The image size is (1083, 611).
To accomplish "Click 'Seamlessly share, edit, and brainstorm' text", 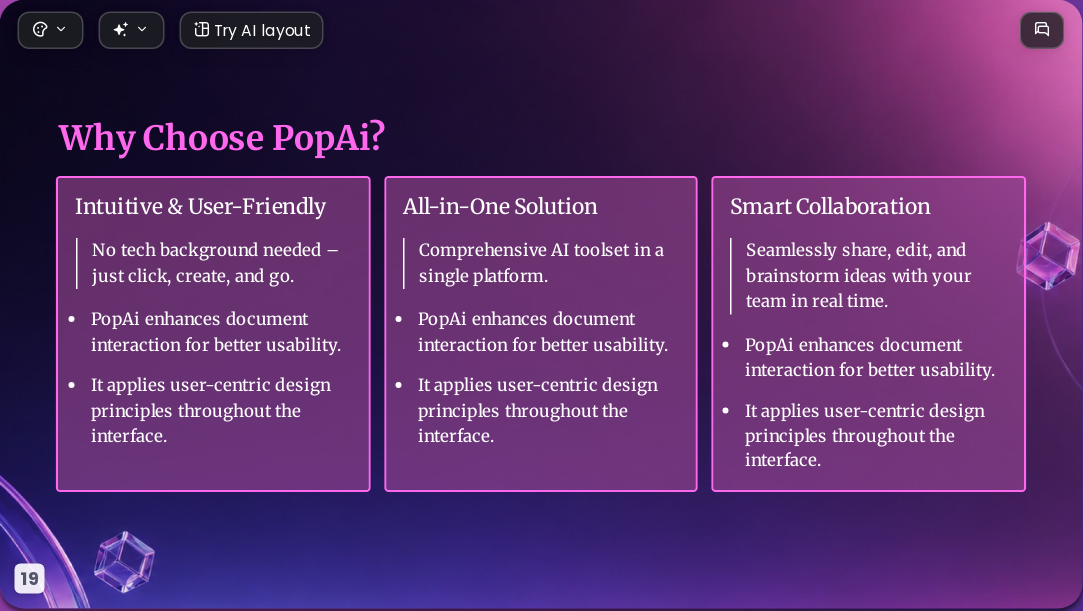I will coord(859,275).
